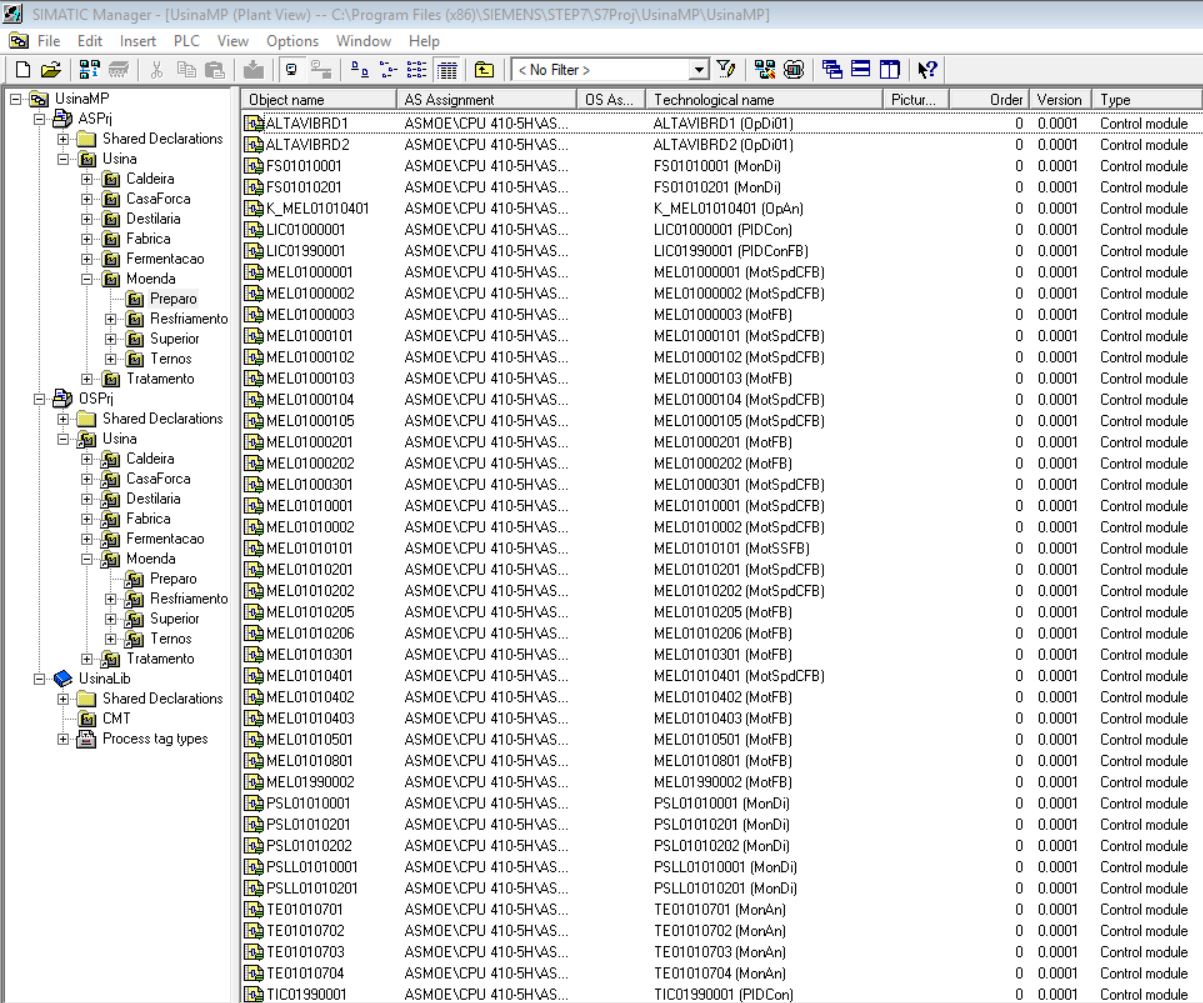Show objects as small icons
Screen dimensions: 1203x1003
[x=390, y=70]
